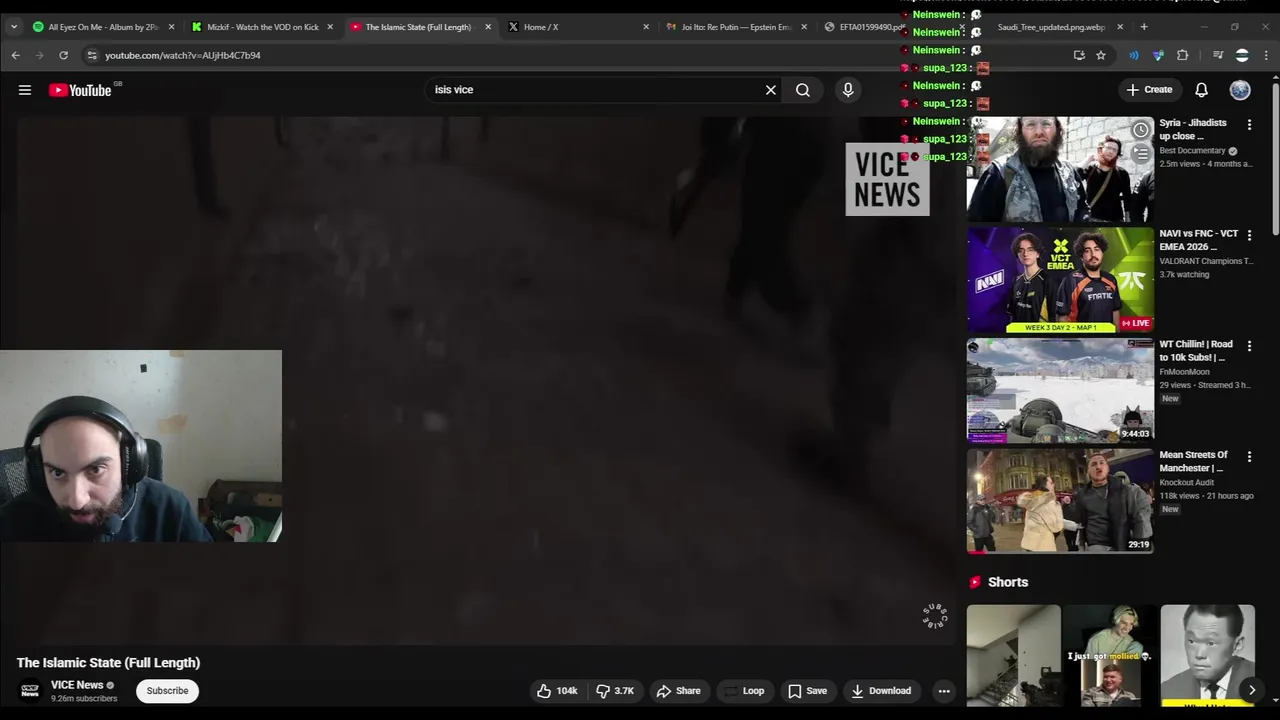Screen dimensions: 1280x720
Task: Go back with browser back arrow
Action: [15, 55]
